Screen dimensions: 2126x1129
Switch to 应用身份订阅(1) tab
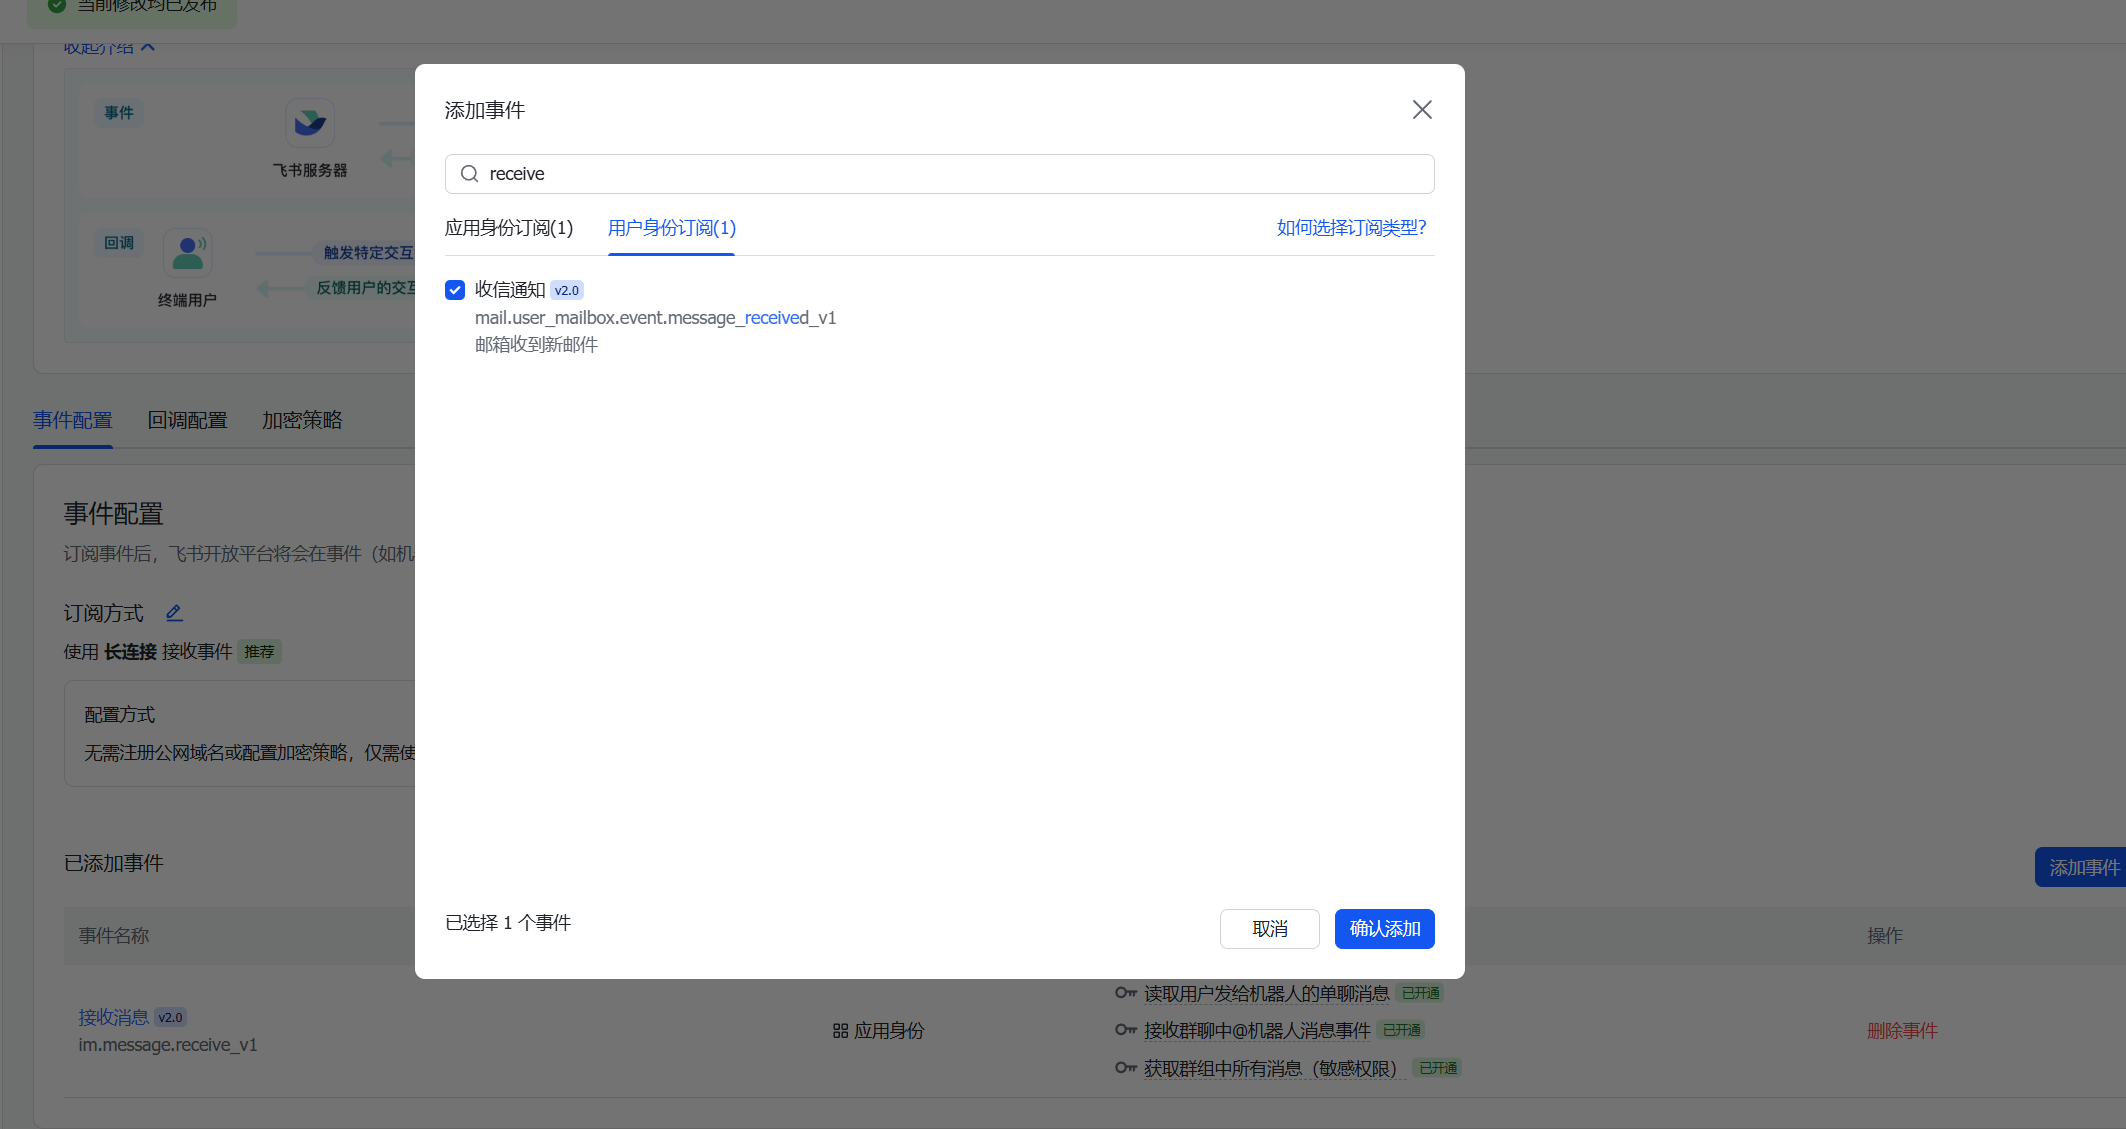pyautogui.click(x=509, y=228)
